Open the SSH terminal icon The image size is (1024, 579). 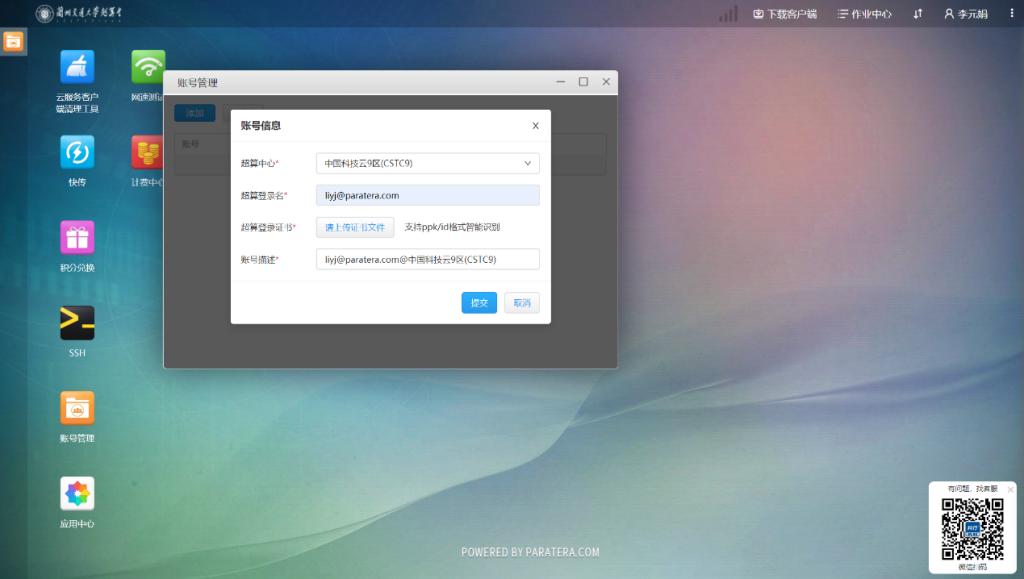click(x=77, y=323)
